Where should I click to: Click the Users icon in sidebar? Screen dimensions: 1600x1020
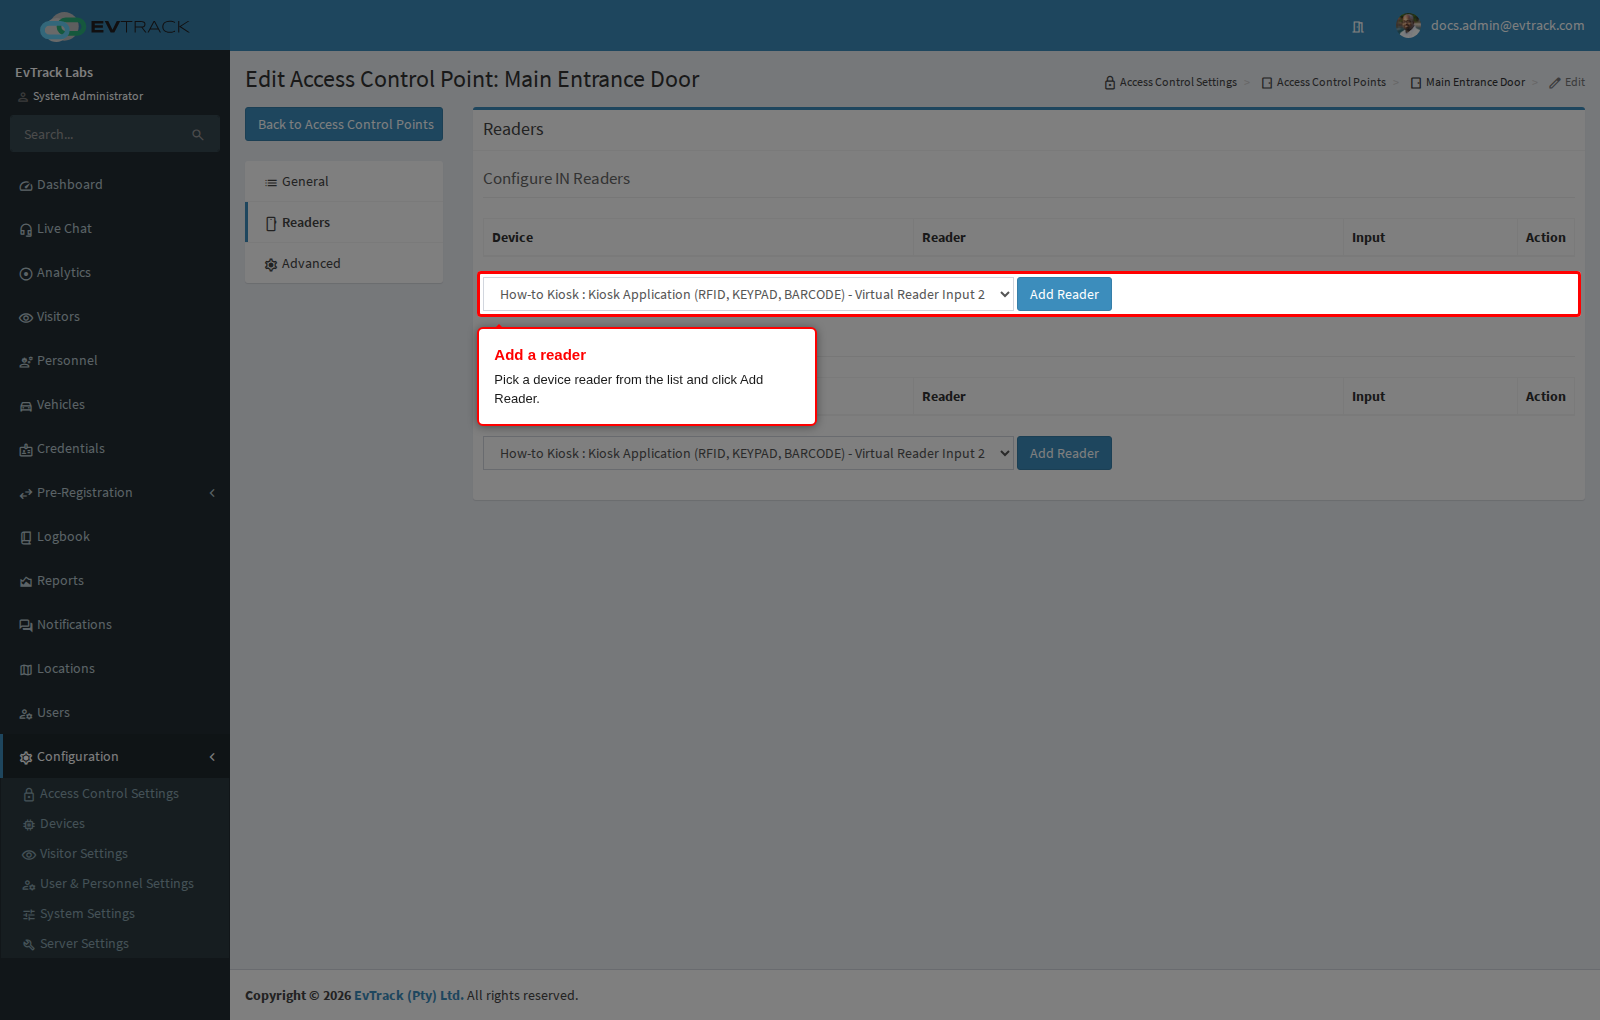click(x=26, y=714)
